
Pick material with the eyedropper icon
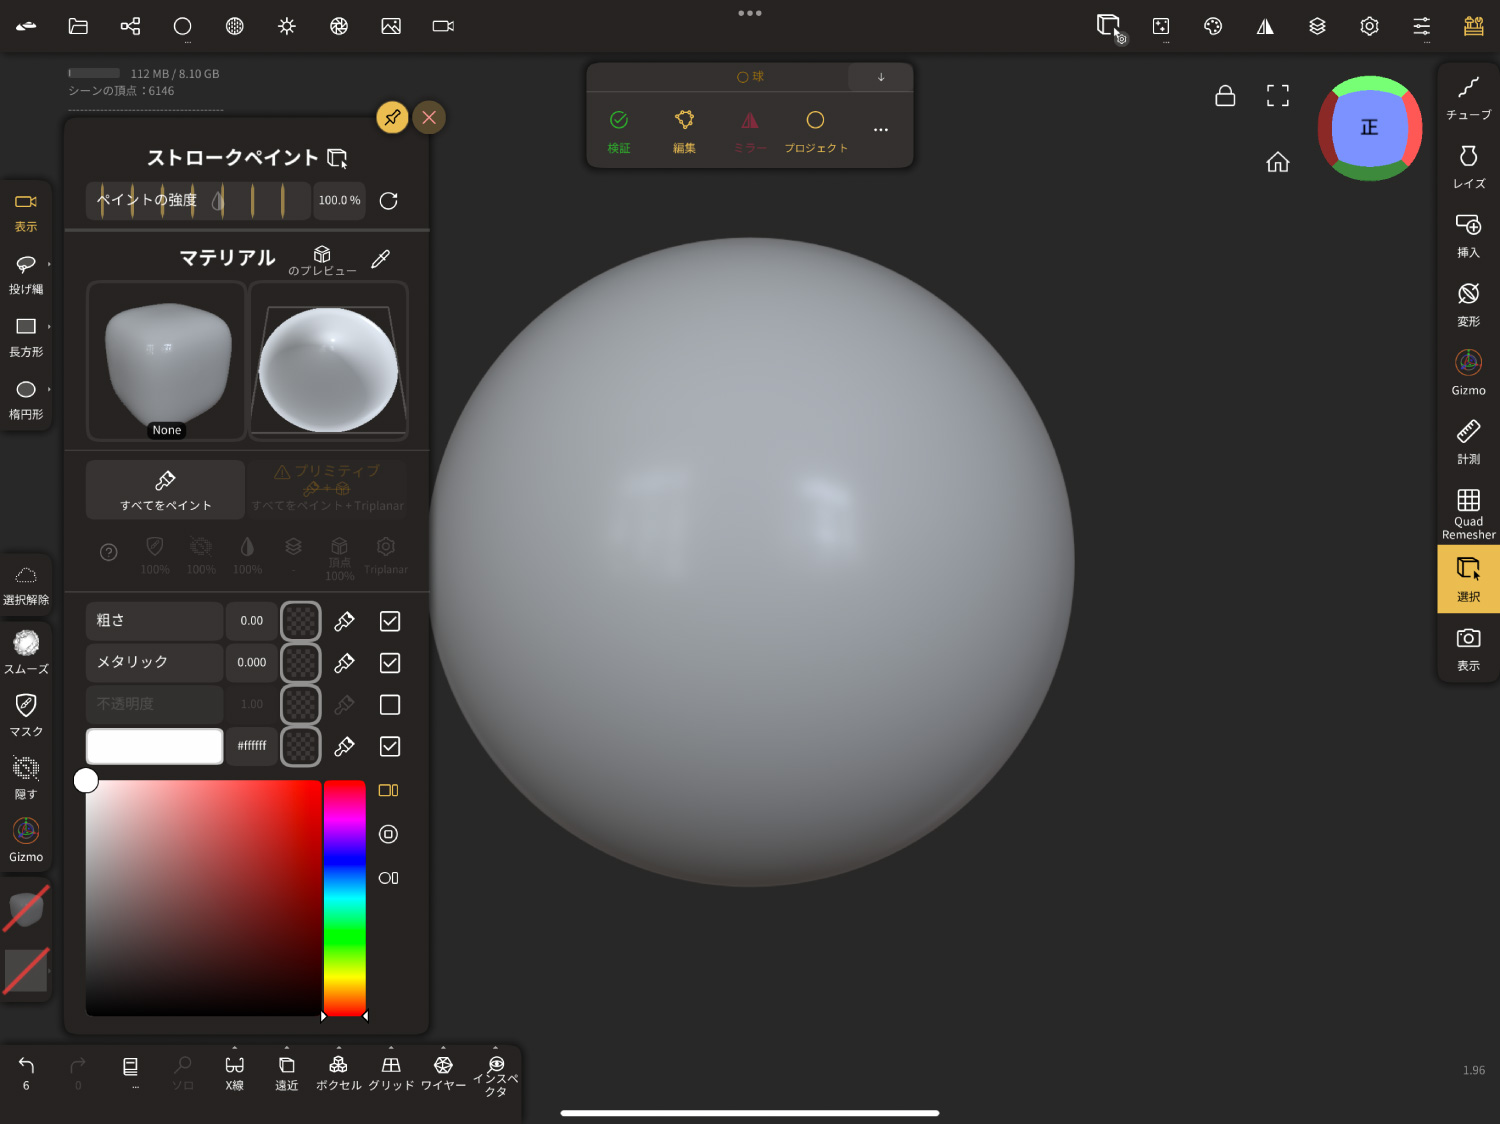point(380,259)
